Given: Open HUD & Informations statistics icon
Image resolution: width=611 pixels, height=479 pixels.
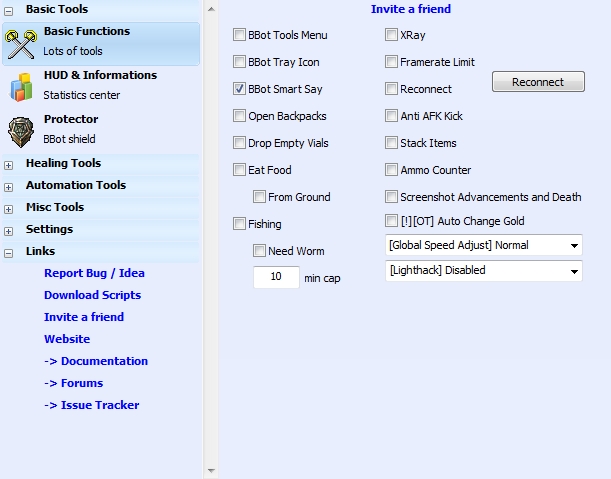Looking at the screenshot, I should point(21,86).
